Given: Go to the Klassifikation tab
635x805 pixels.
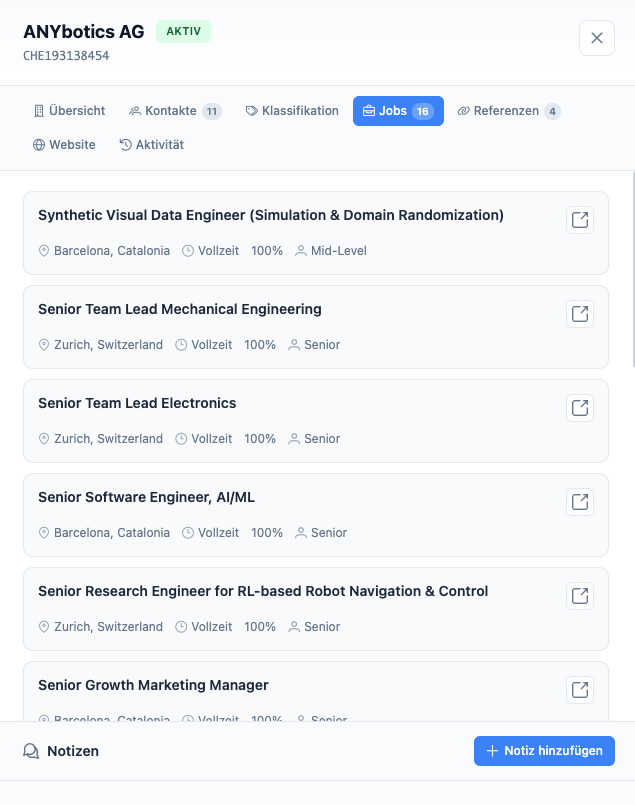Looking at the screenshot, I should (292, 111).
